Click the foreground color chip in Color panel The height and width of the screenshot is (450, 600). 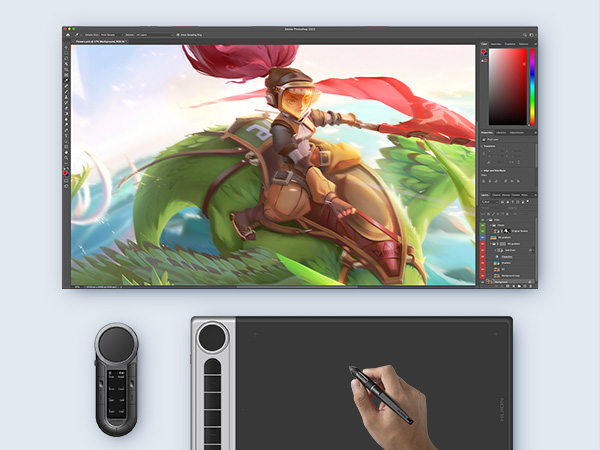point(484,53)
